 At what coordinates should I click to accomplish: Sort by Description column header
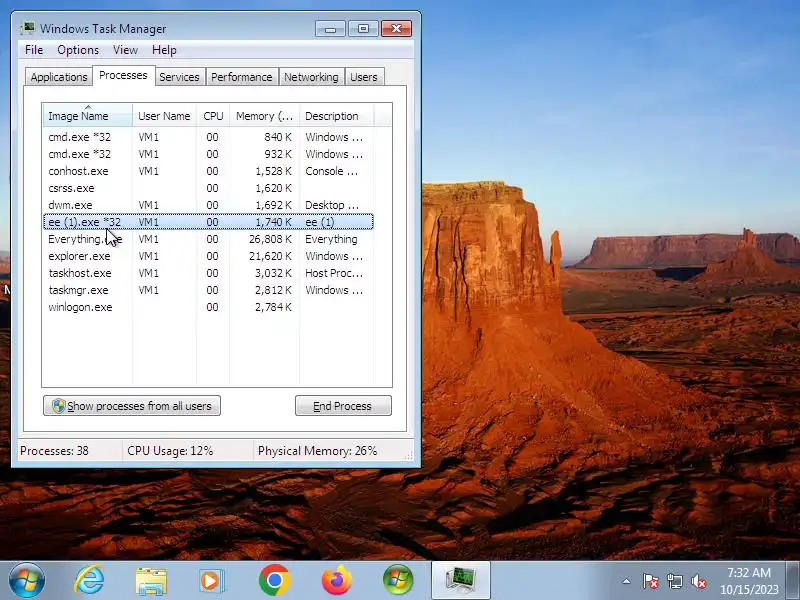tap(337, 116)
